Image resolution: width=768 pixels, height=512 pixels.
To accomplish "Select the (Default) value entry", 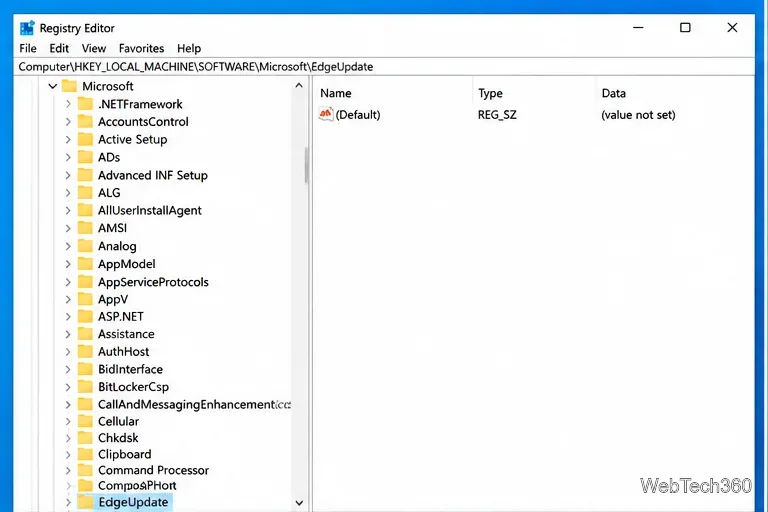I will coord(358,115).
